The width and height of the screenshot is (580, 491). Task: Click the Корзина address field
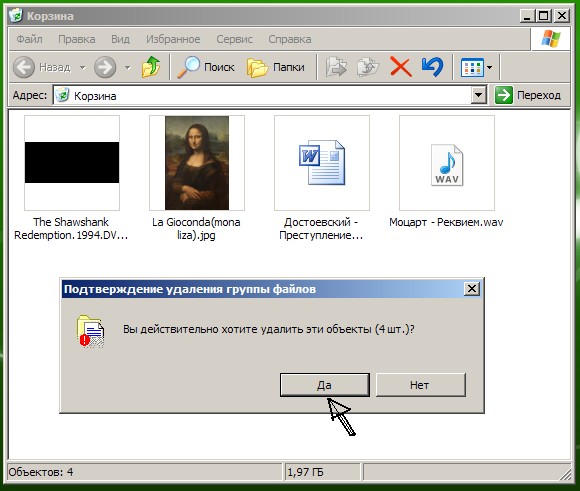tap(262, 95)
